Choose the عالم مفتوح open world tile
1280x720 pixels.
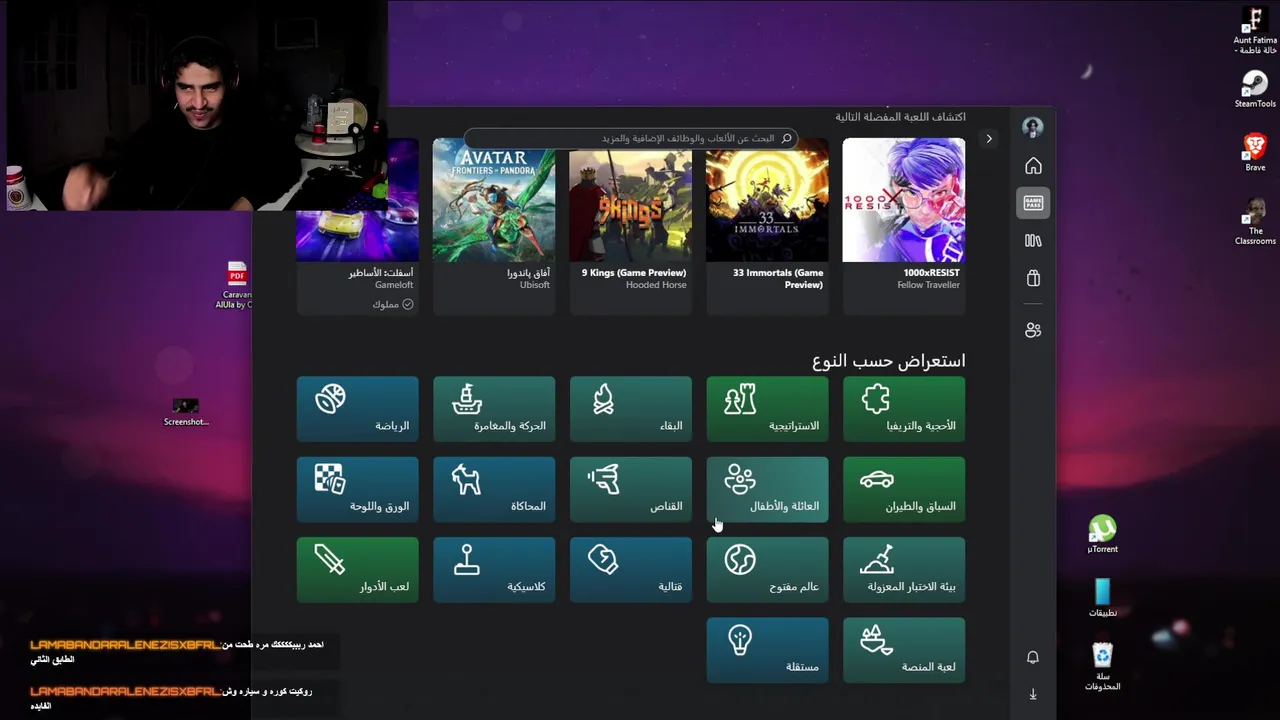point(767,570)
